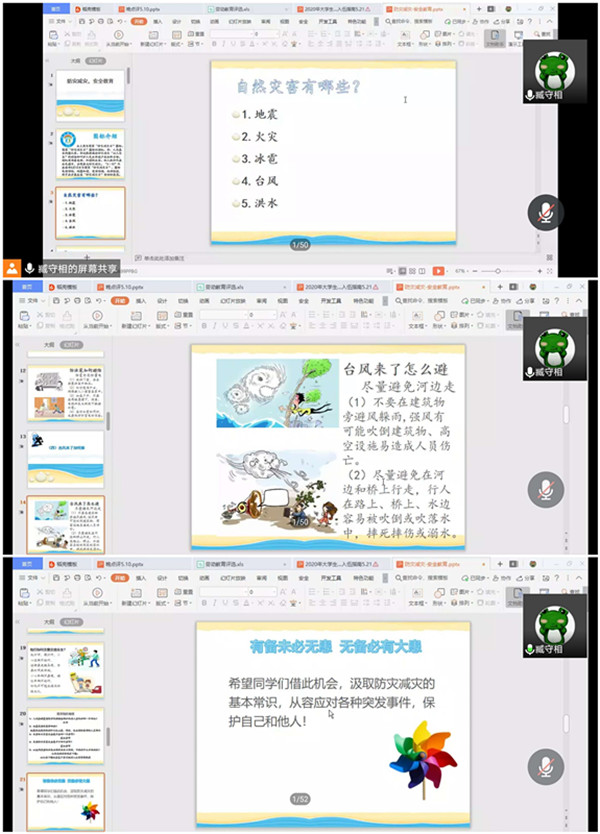Click Paste icon in window showing 自然灾害有哪些 slide
The image size is (600, 834).
tap(53, 35)
